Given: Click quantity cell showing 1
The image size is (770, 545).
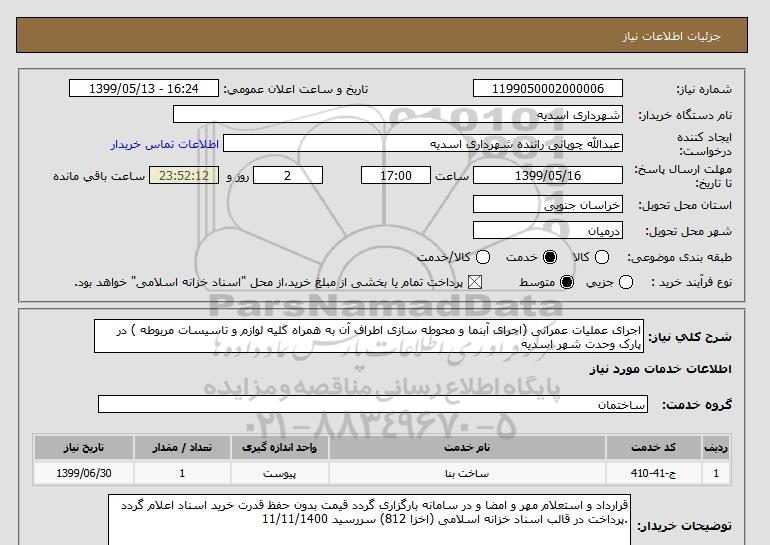Looking at the screenshot, I should pos(182,473).
